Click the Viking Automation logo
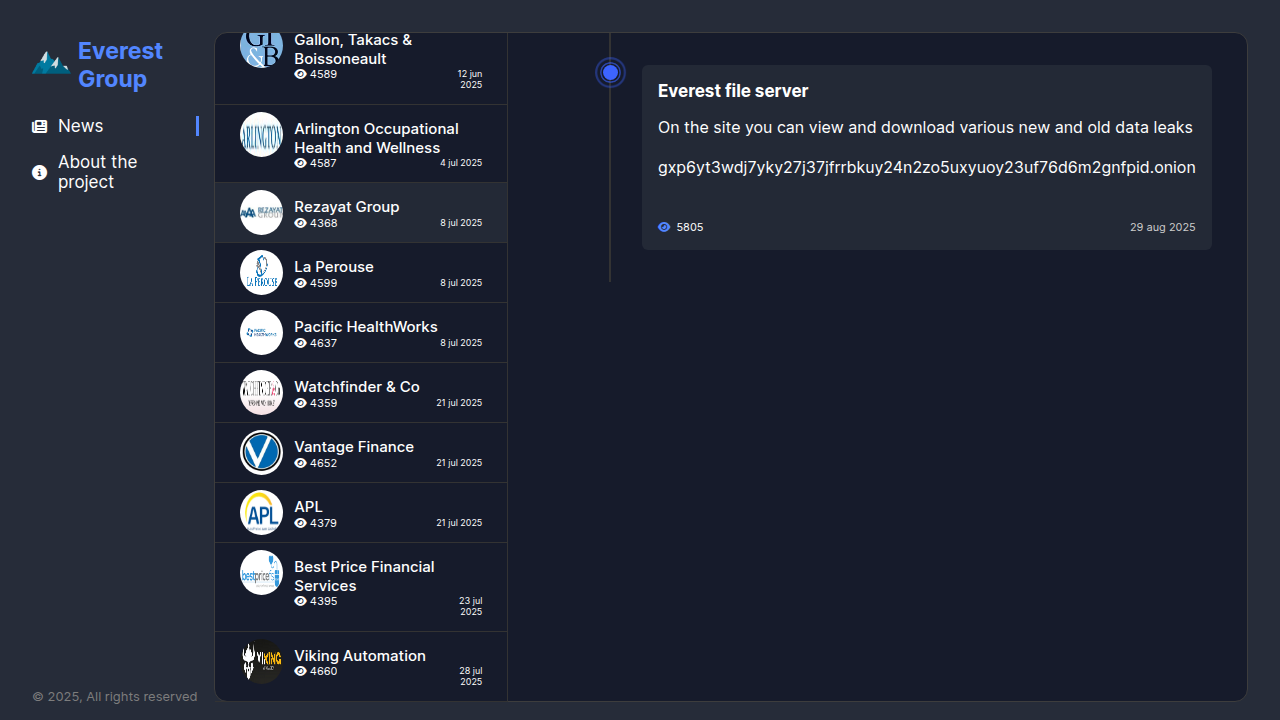1280x720 pixels. pos(262,662)
